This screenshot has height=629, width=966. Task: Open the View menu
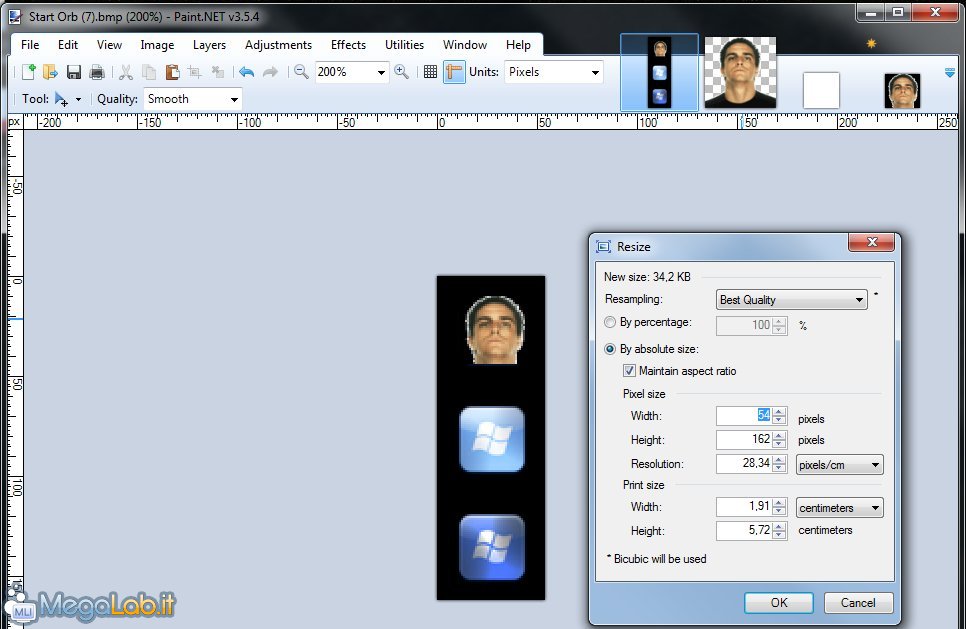coord(109,45)
